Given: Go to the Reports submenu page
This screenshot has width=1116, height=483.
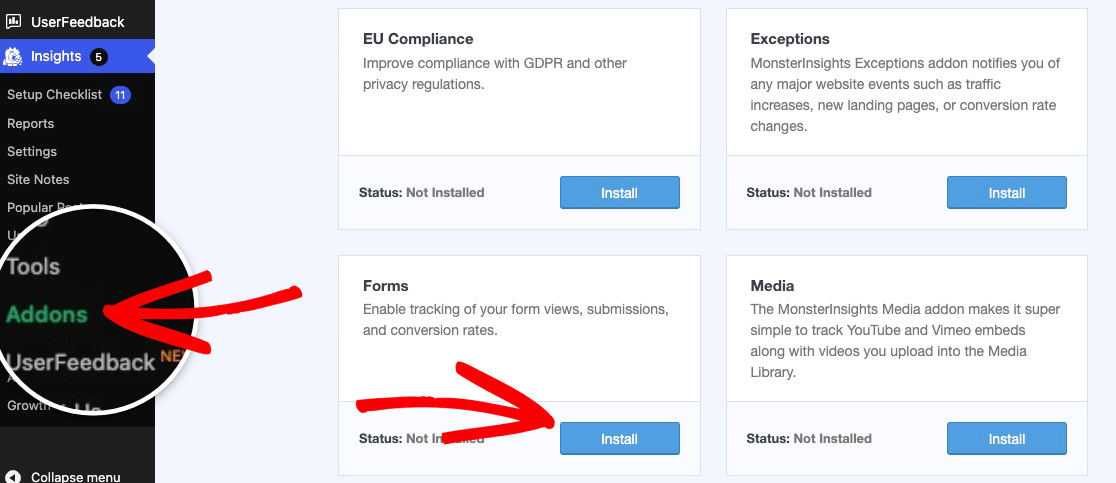Looking at the screenshot, I should pos(30,124).
